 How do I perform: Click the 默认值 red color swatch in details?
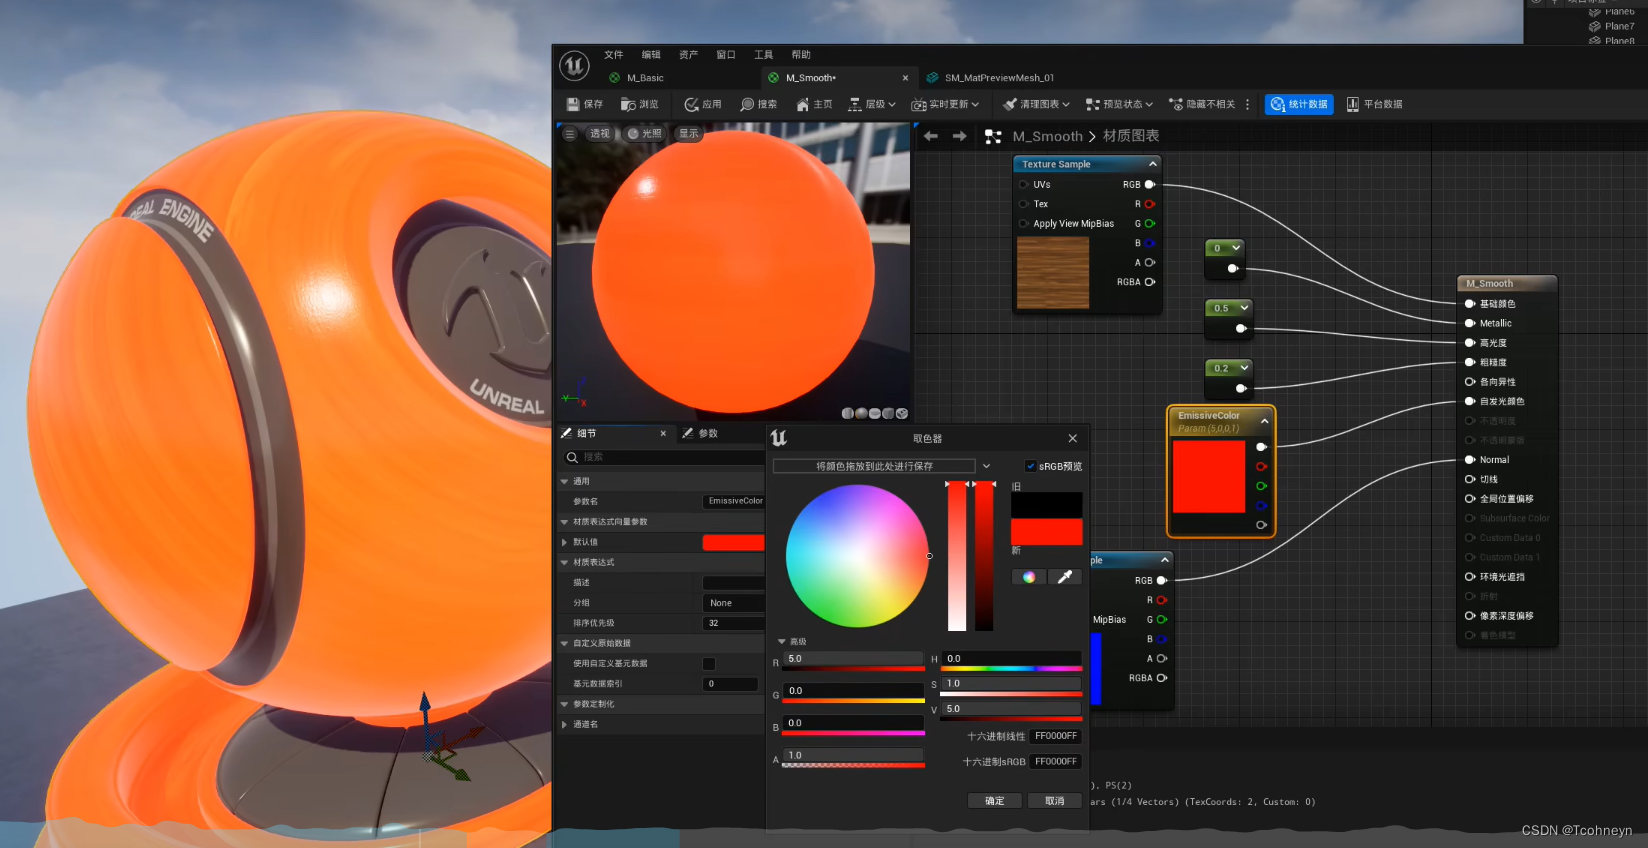point(734,542)
